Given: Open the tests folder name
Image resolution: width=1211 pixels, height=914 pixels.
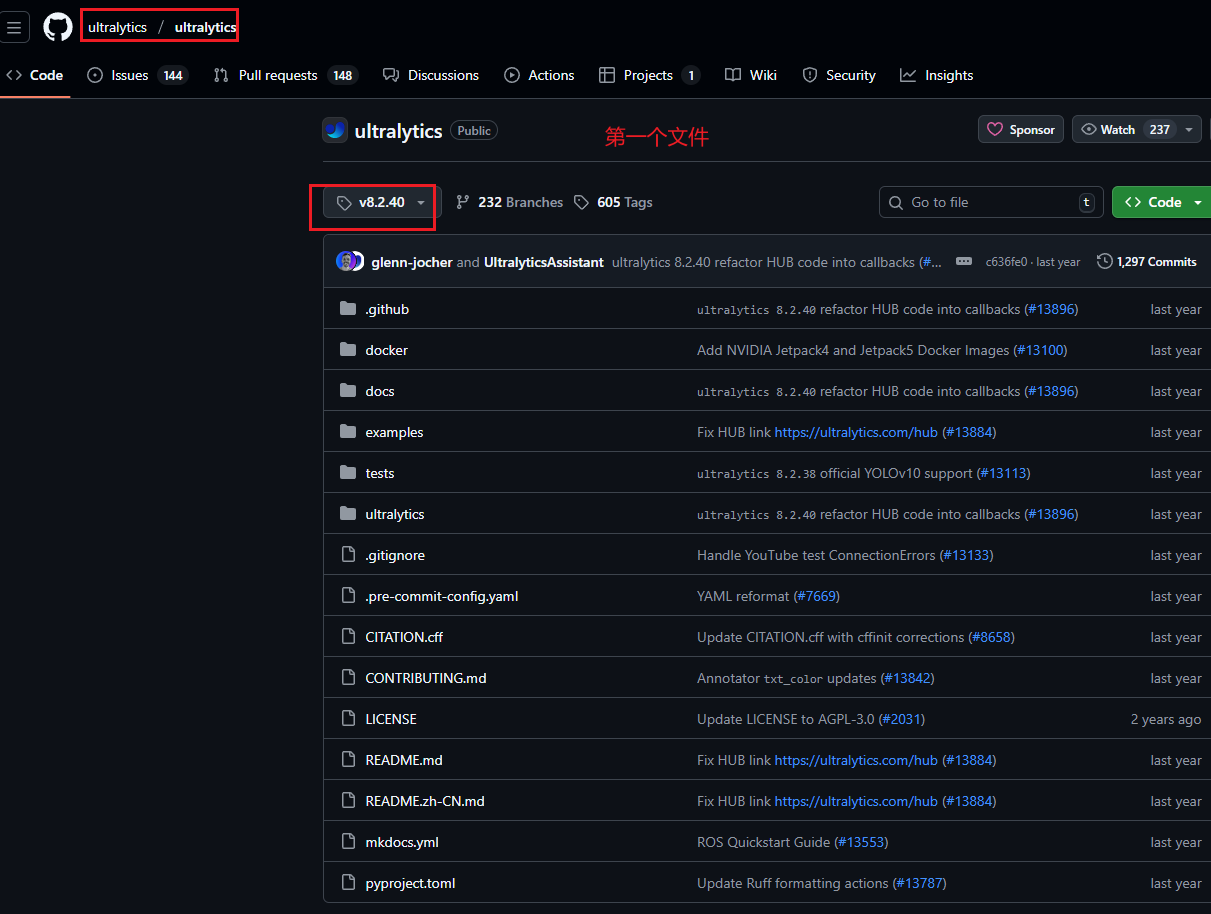Looking at the screenshot, I should (x=380, y=473).
